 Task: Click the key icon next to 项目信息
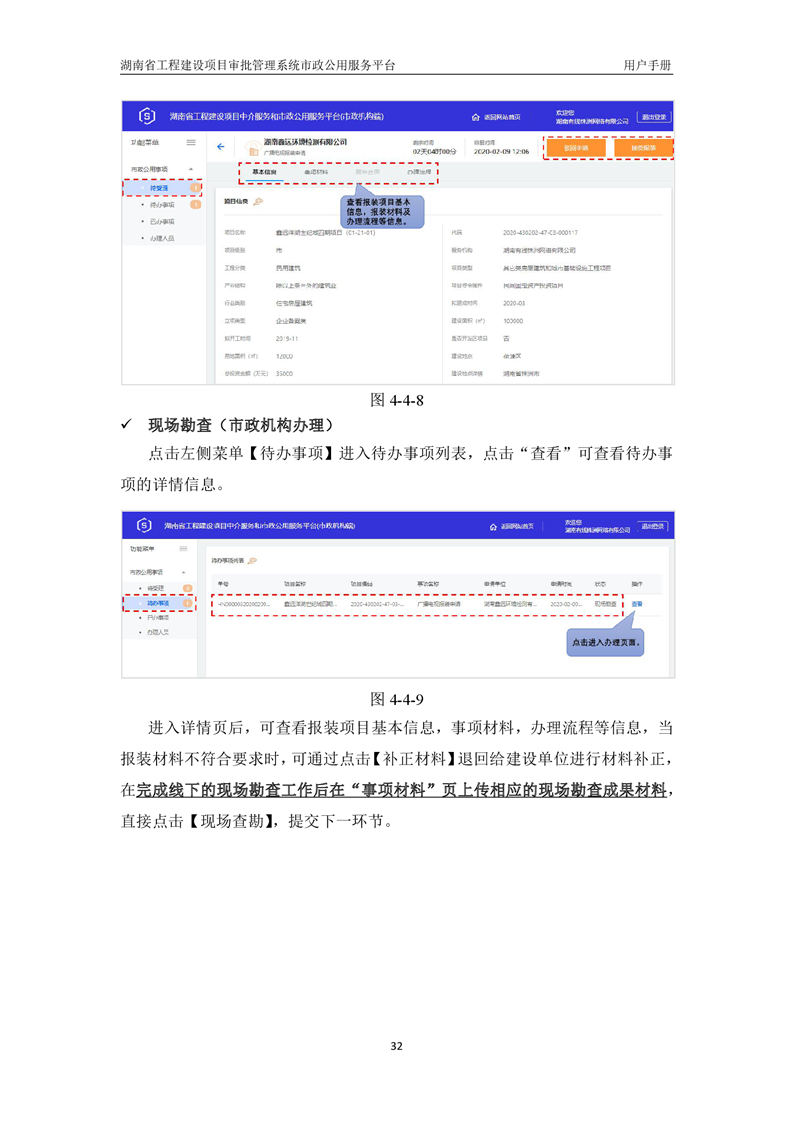tap(258, 202)
